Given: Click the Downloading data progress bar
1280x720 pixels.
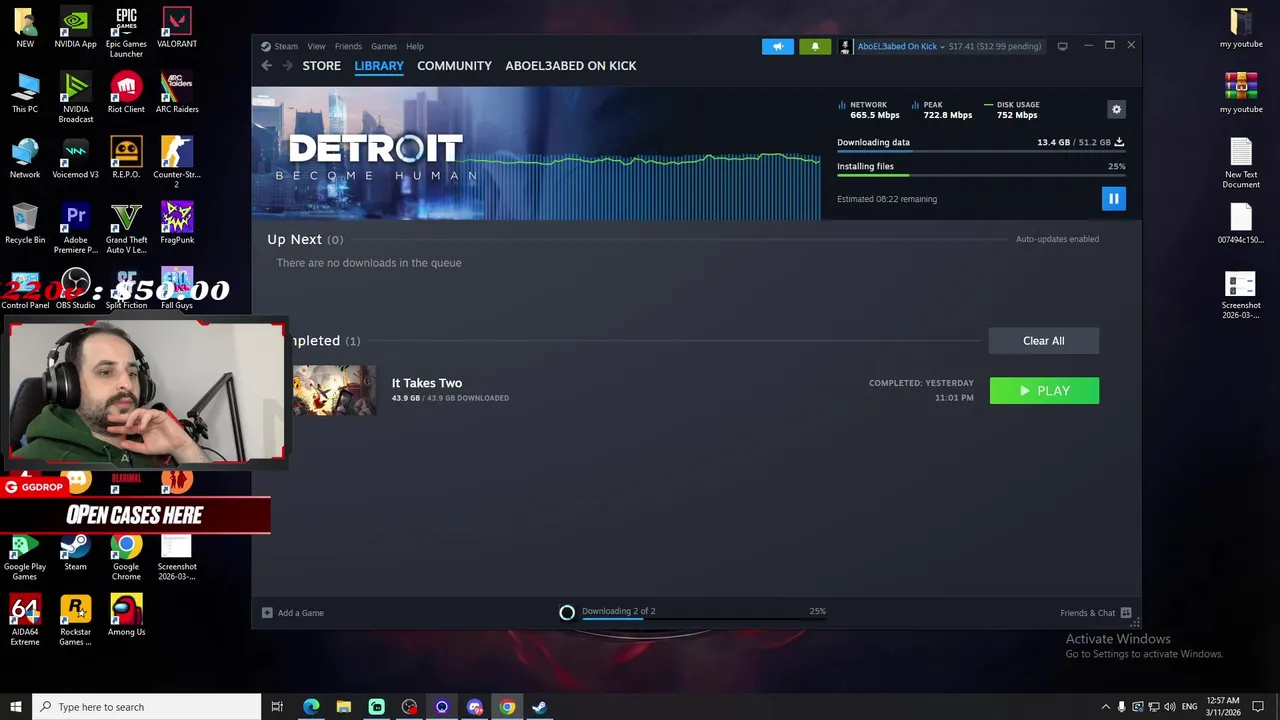Looking at the screenshot, I should coord(981,151).
